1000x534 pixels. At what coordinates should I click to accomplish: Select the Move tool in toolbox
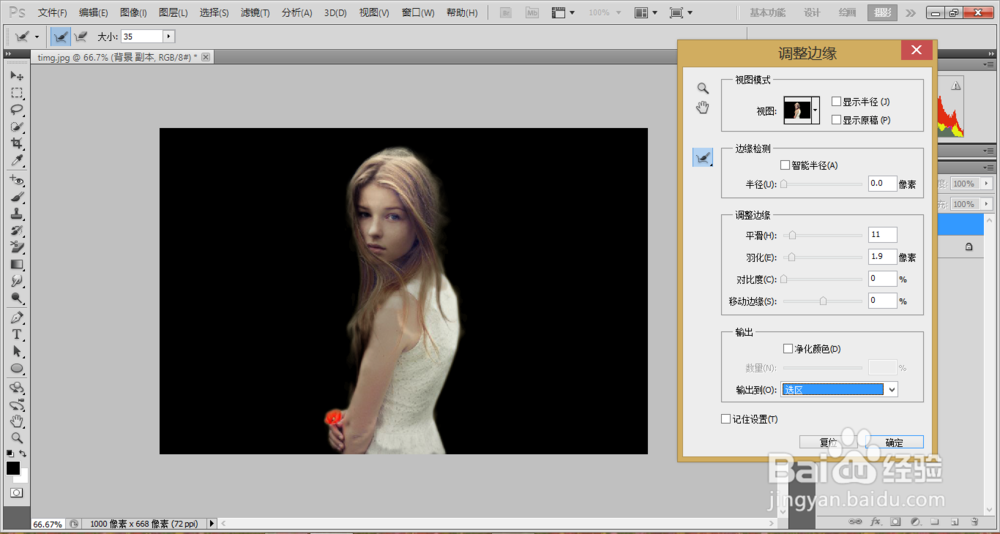(17, 75)
